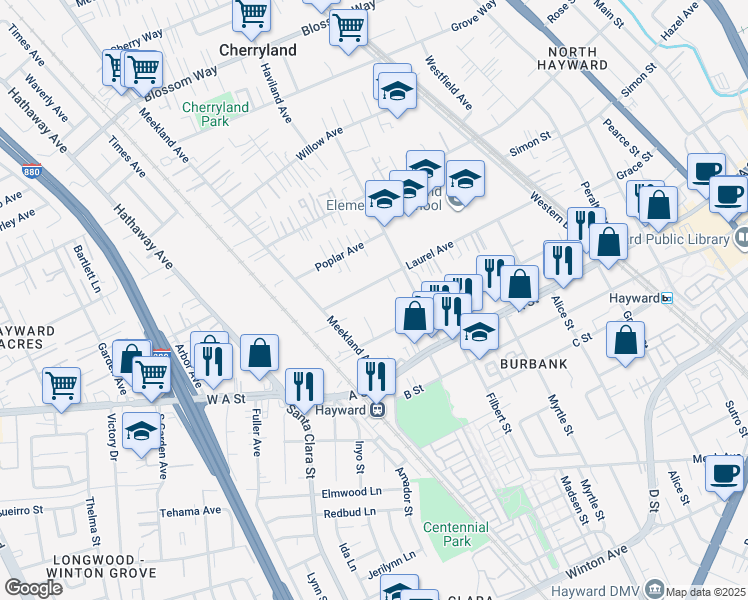Click the Hayward train station icon

pyautogui.click(x=377, y=410)
